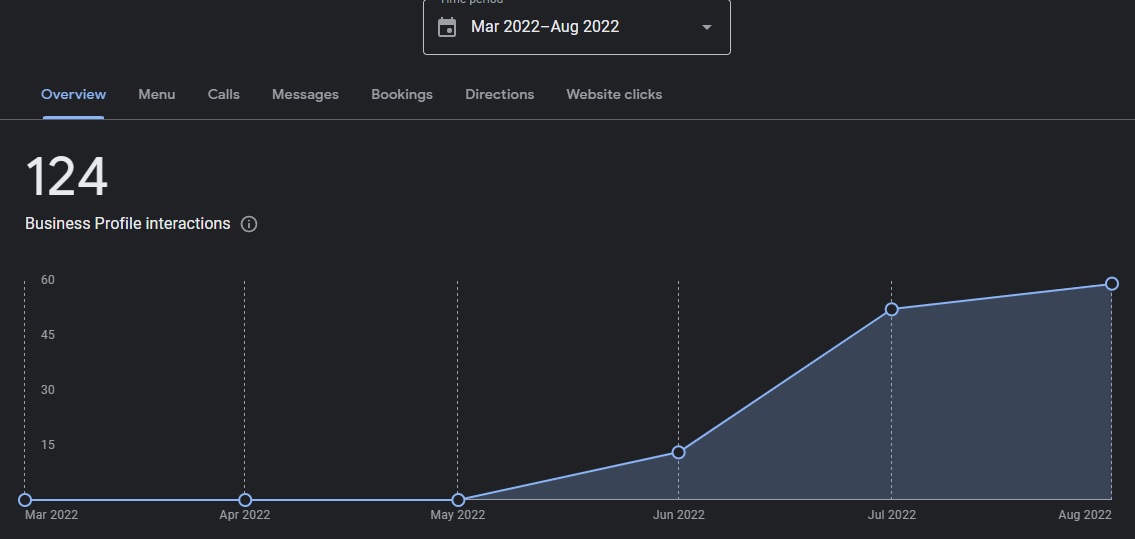Click the Apr 2022 axis label

coord(245,515)
